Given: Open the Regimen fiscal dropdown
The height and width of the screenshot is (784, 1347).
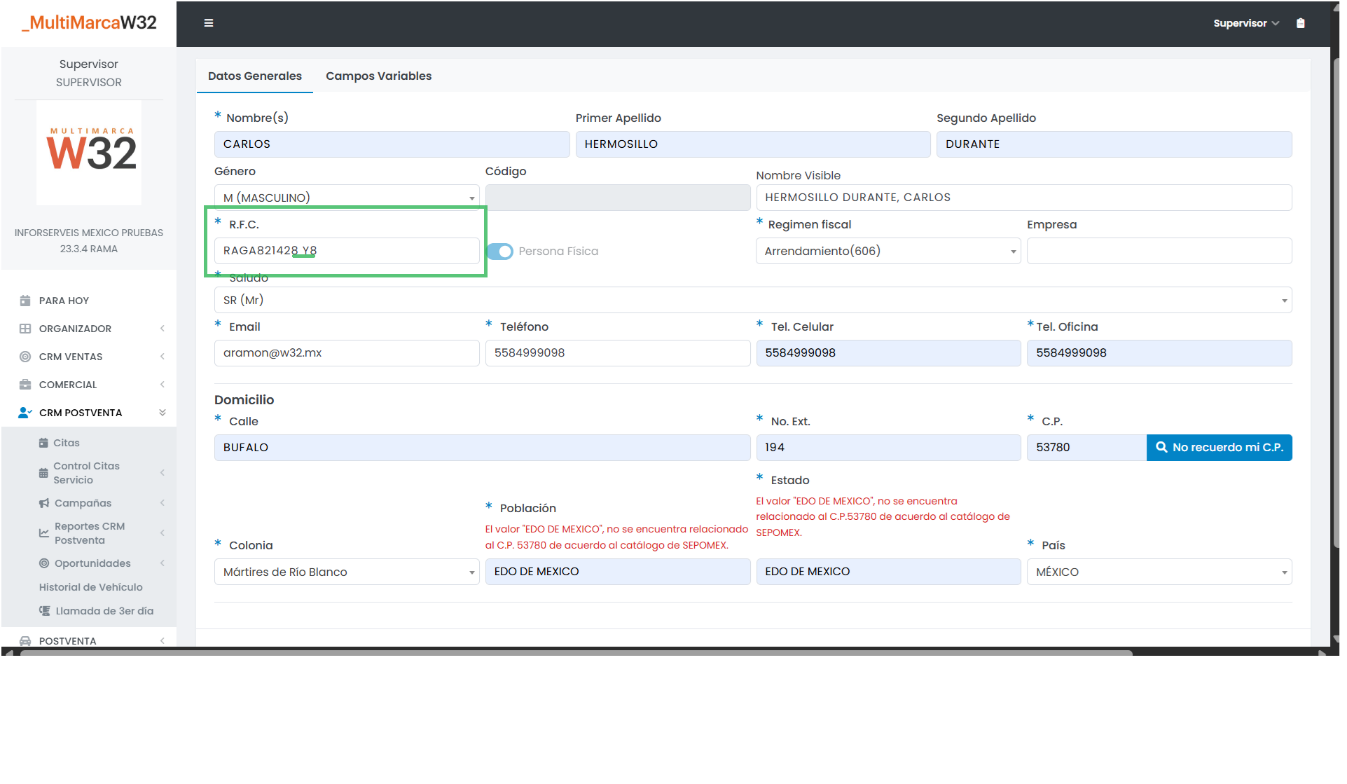Looking at the screenshot, I should click(887, 252).
